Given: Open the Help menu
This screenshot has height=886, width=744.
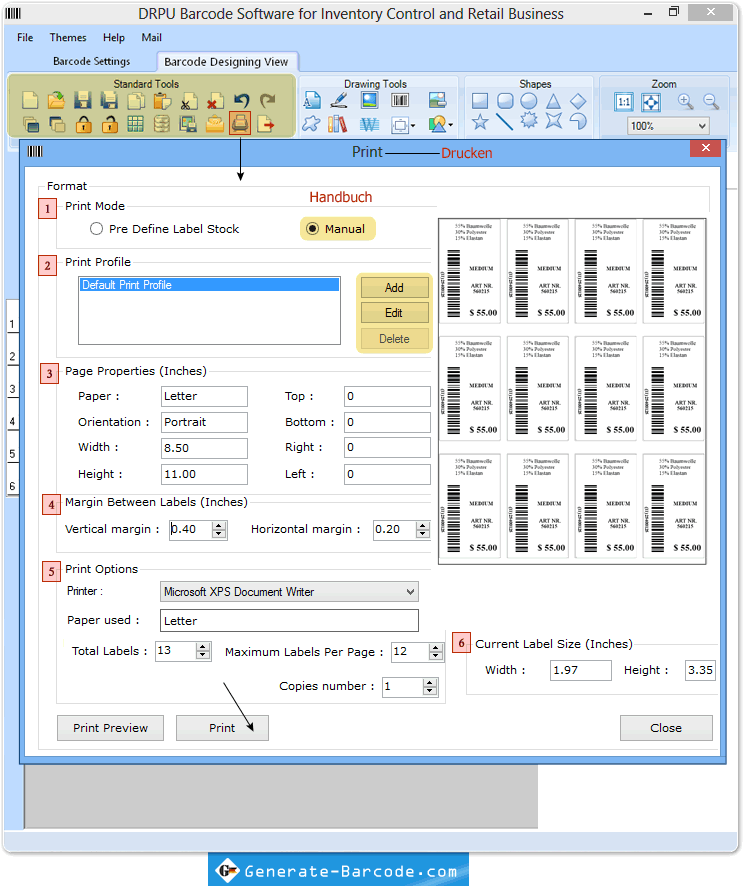Looking at the screenshot, I should [114, 37].
